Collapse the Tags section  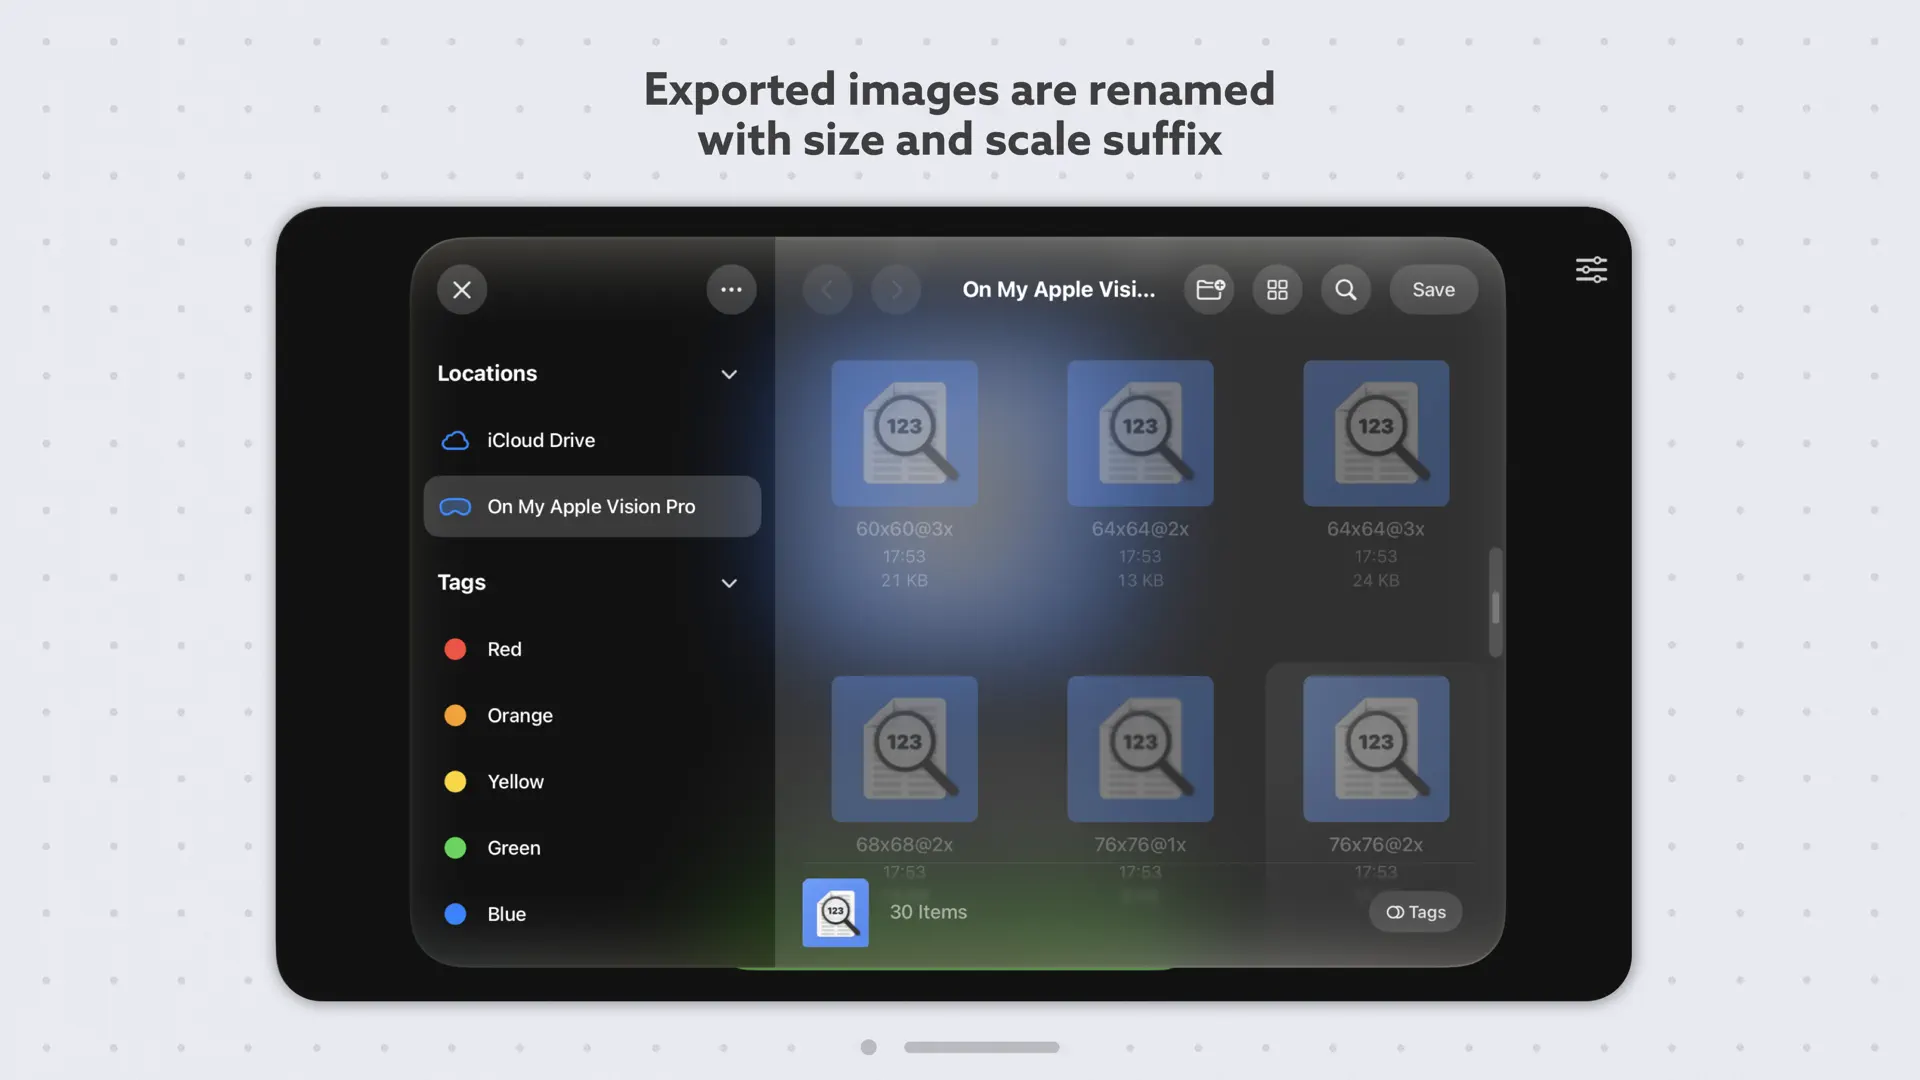(729, 583)
